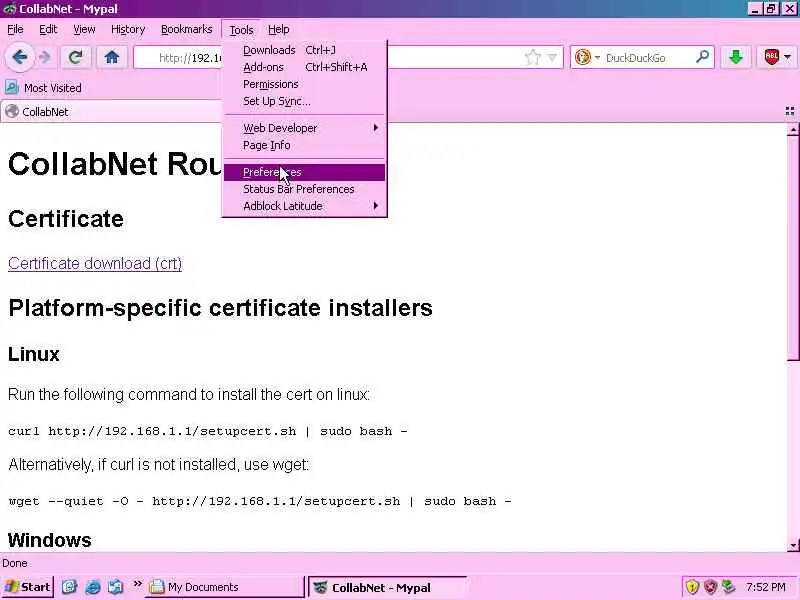Viewport: 800px width, 600px height.
Task: Launch the third quick launch icon
Action: tap(115, 587)
